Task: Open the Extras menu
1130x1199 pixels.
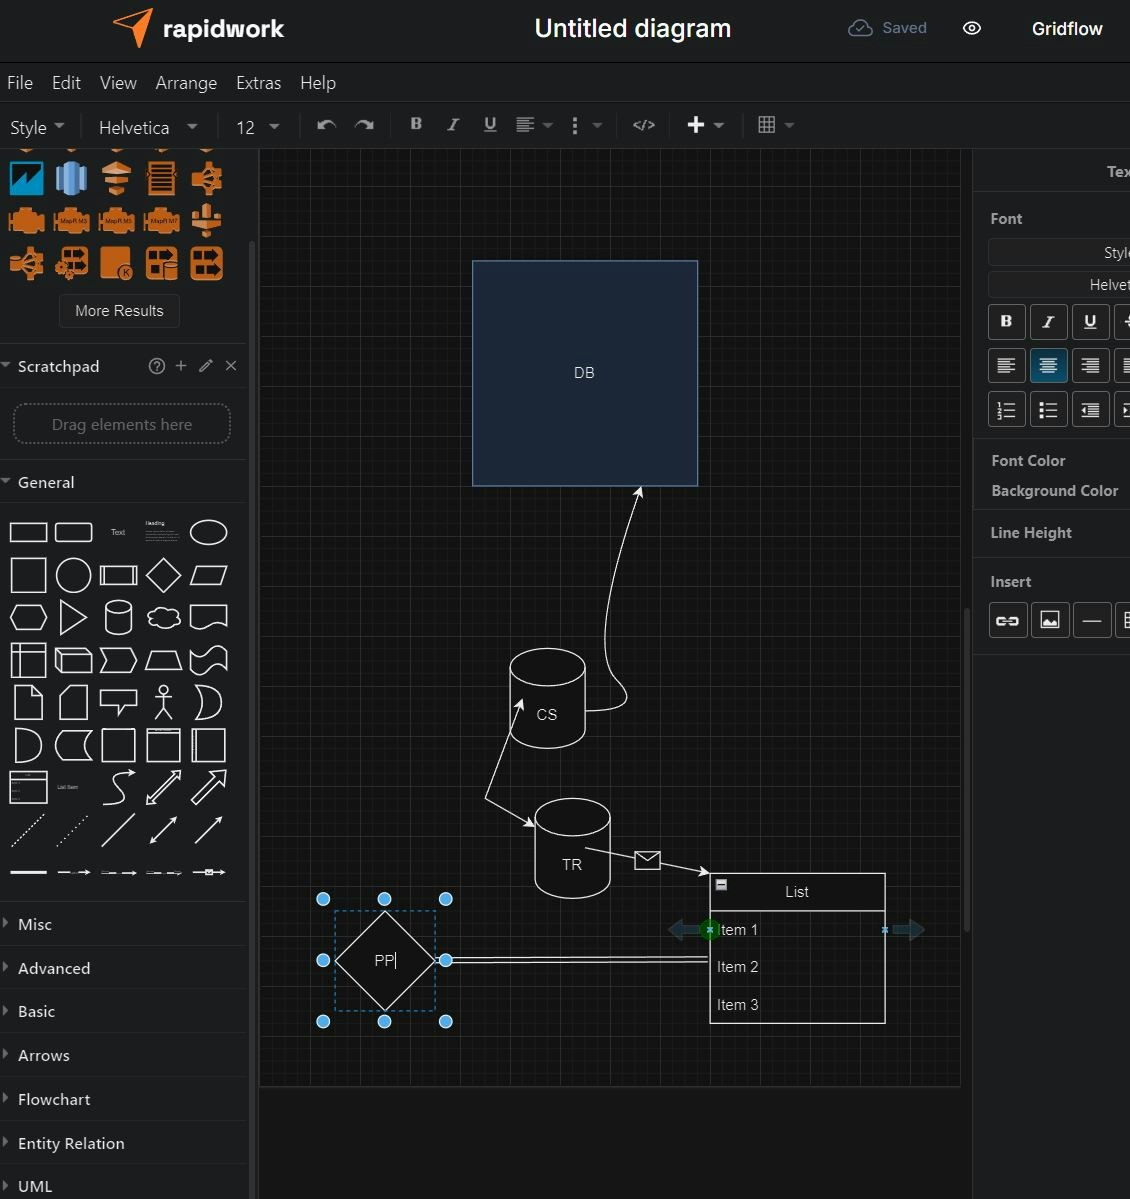Action: 258,83
